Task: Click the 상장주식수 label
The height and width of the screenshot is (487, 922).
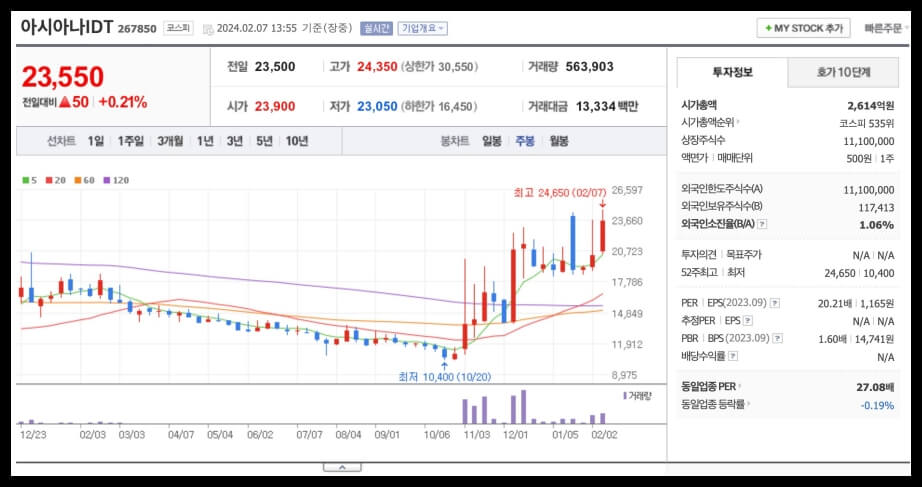Action: tap(703, 140)
